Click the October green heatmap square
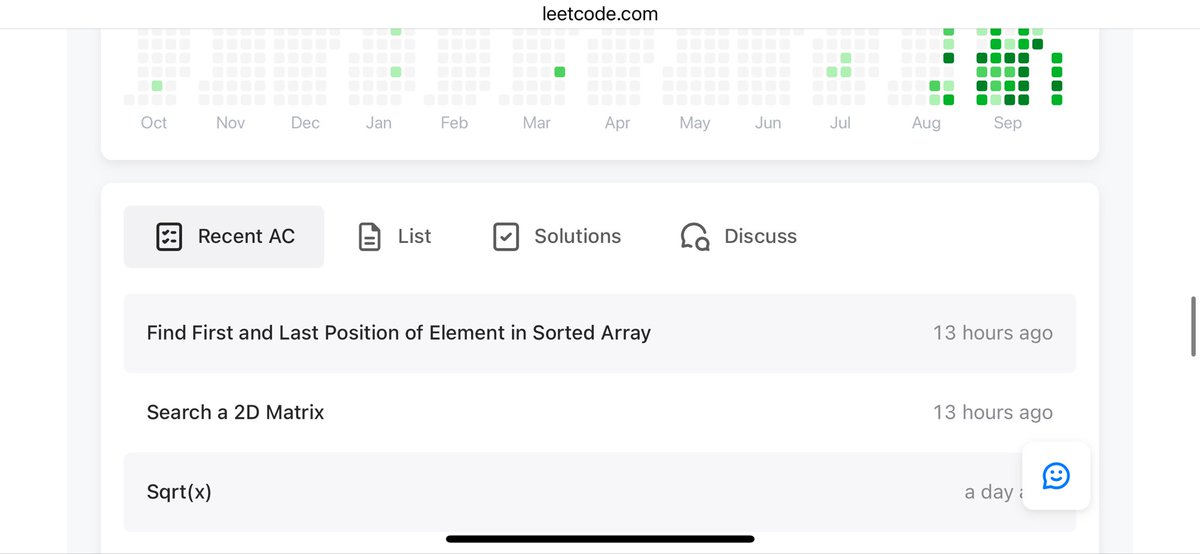This screenshot has height=554, width=1200. [157, 86]
